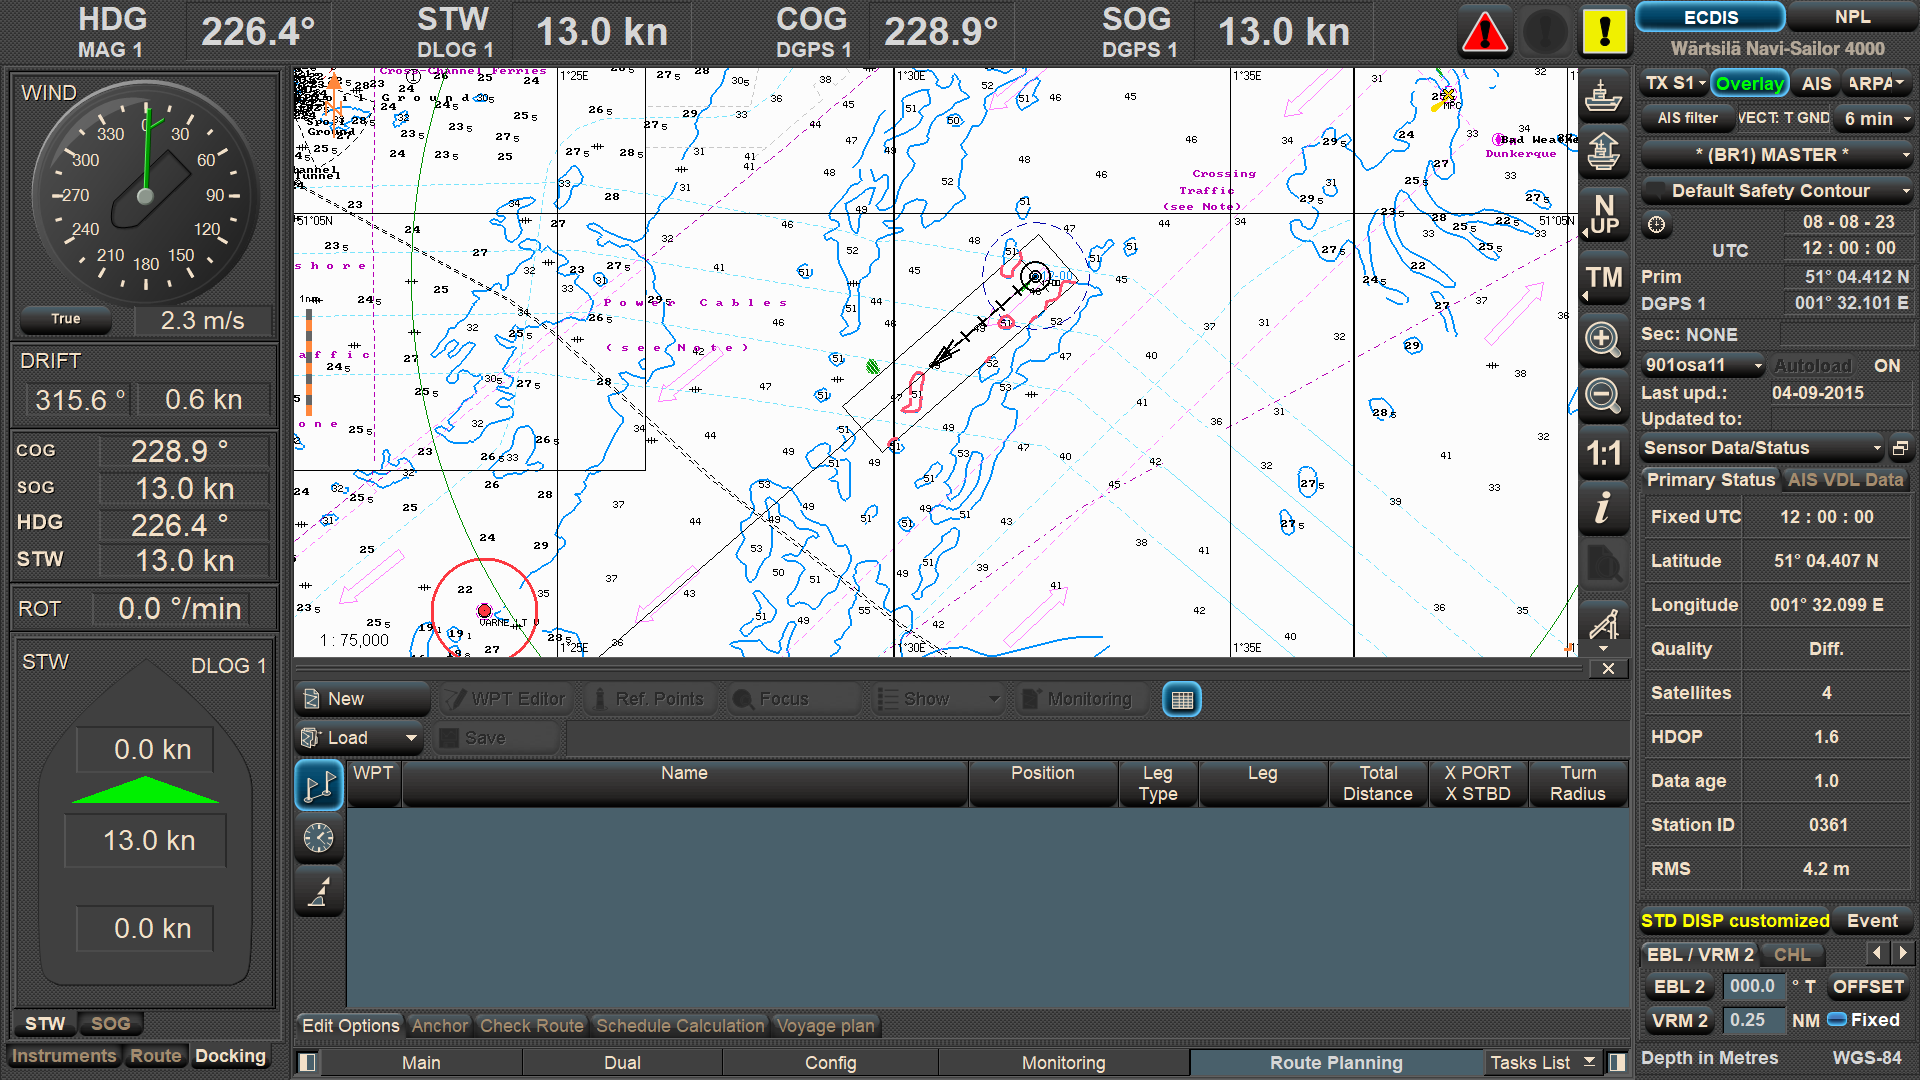This screenshot has height=1080, width=1920.
Task: Switch to the Voyage plan tab
Action: [x=825, y=1025]
